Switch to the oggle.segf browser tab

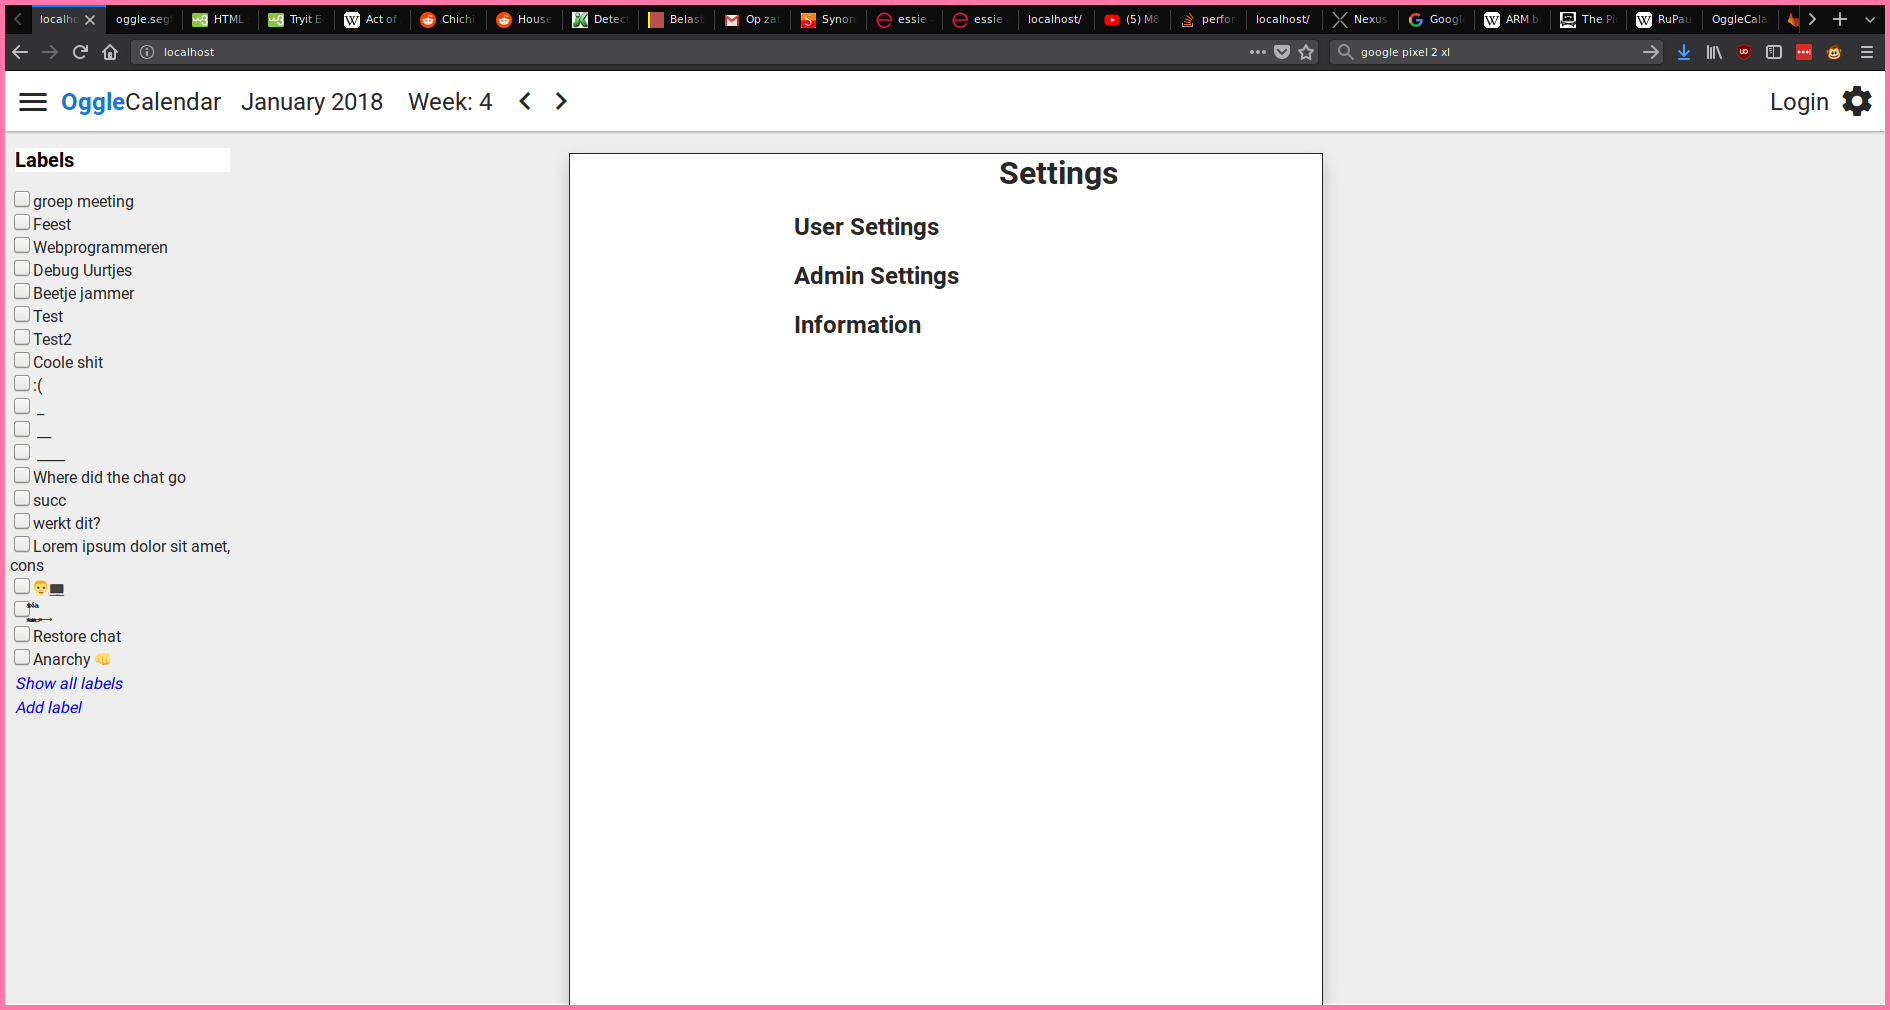[x=143, y=19]
